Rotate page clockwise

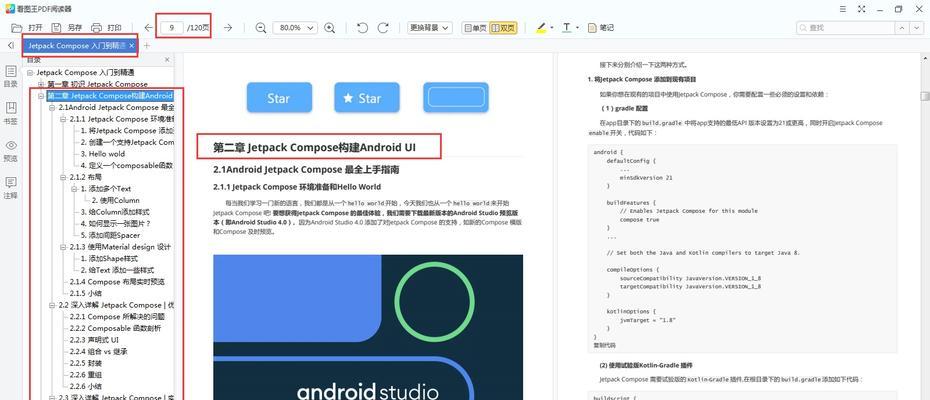tap(383, 28)
